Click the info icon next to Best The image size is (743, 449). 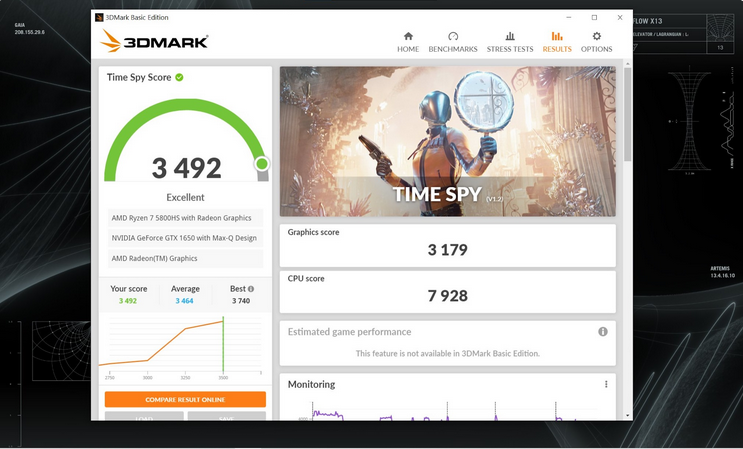(251, 288)
